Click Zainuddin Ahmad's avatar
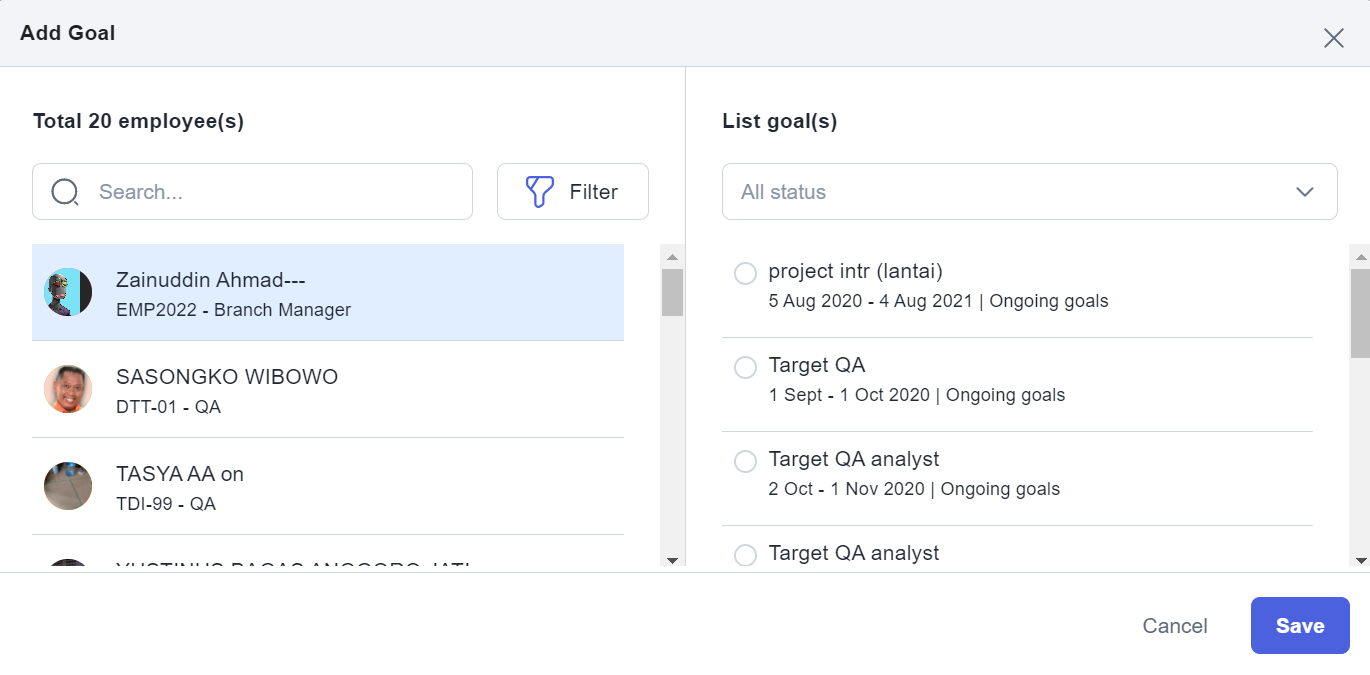Image resolution: width=1370 pixels, height=675 pixels. [68, 292]
